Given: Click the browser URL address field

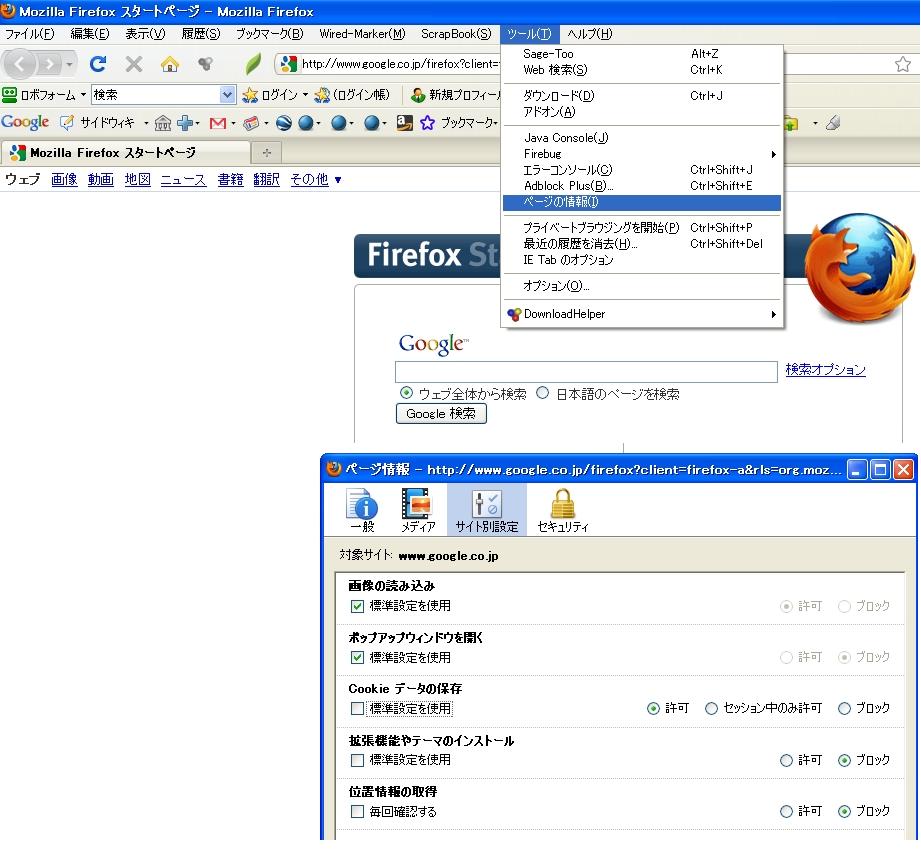Looking at the screenshot, I should [399, 63].
